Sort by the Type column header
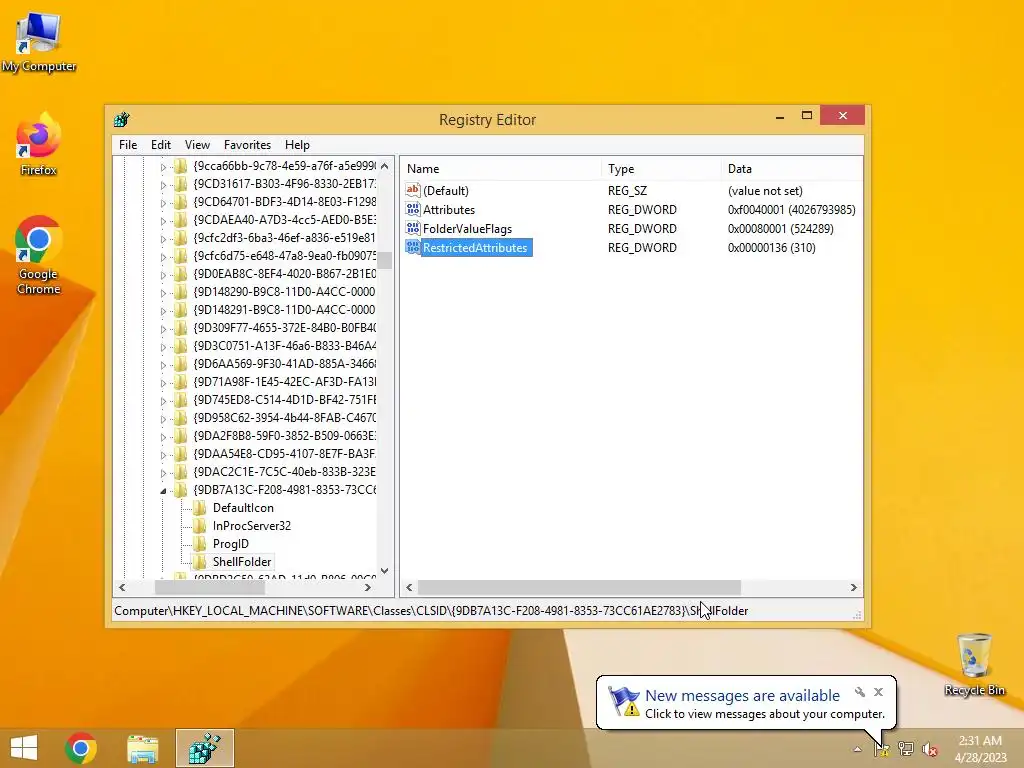The height and width of the screenshot is (768, 1024). click(x=661, y=168)
